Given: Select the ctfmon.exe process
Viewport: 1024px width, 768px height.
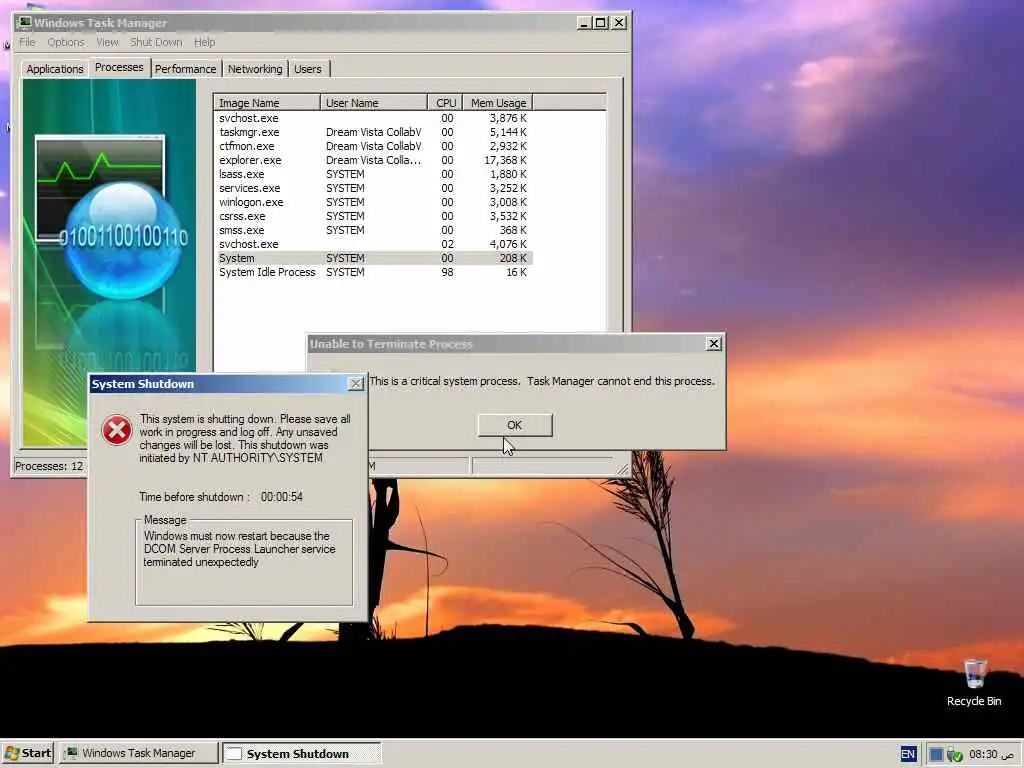Looking at the screenshot, I should pos(374,146).
